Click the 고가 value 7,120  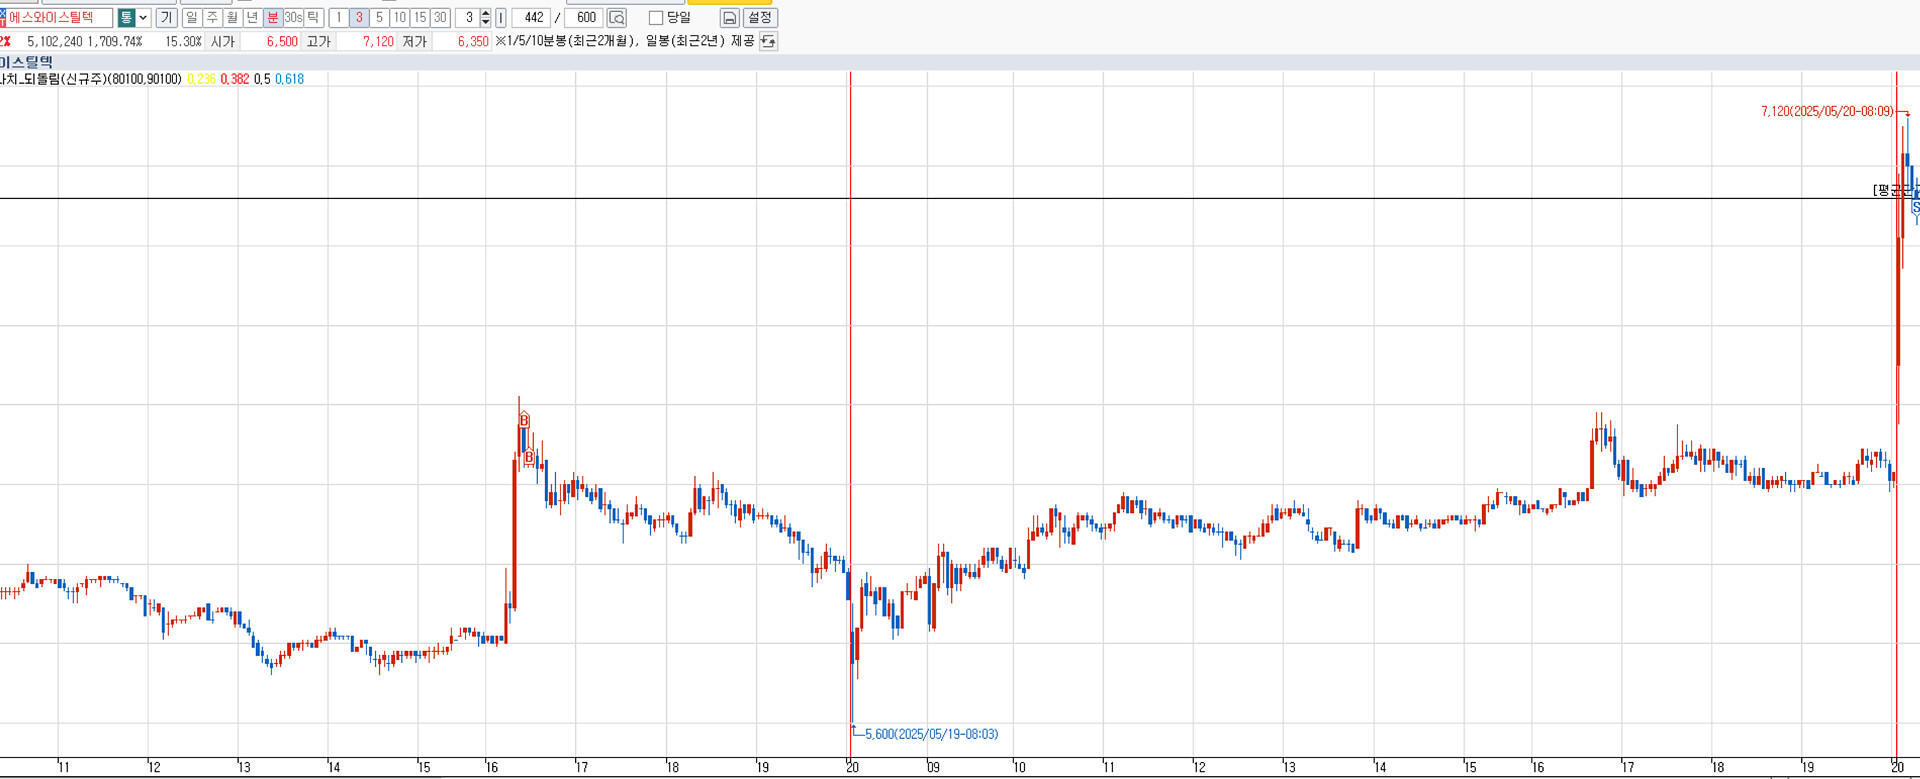pos(378,42)
